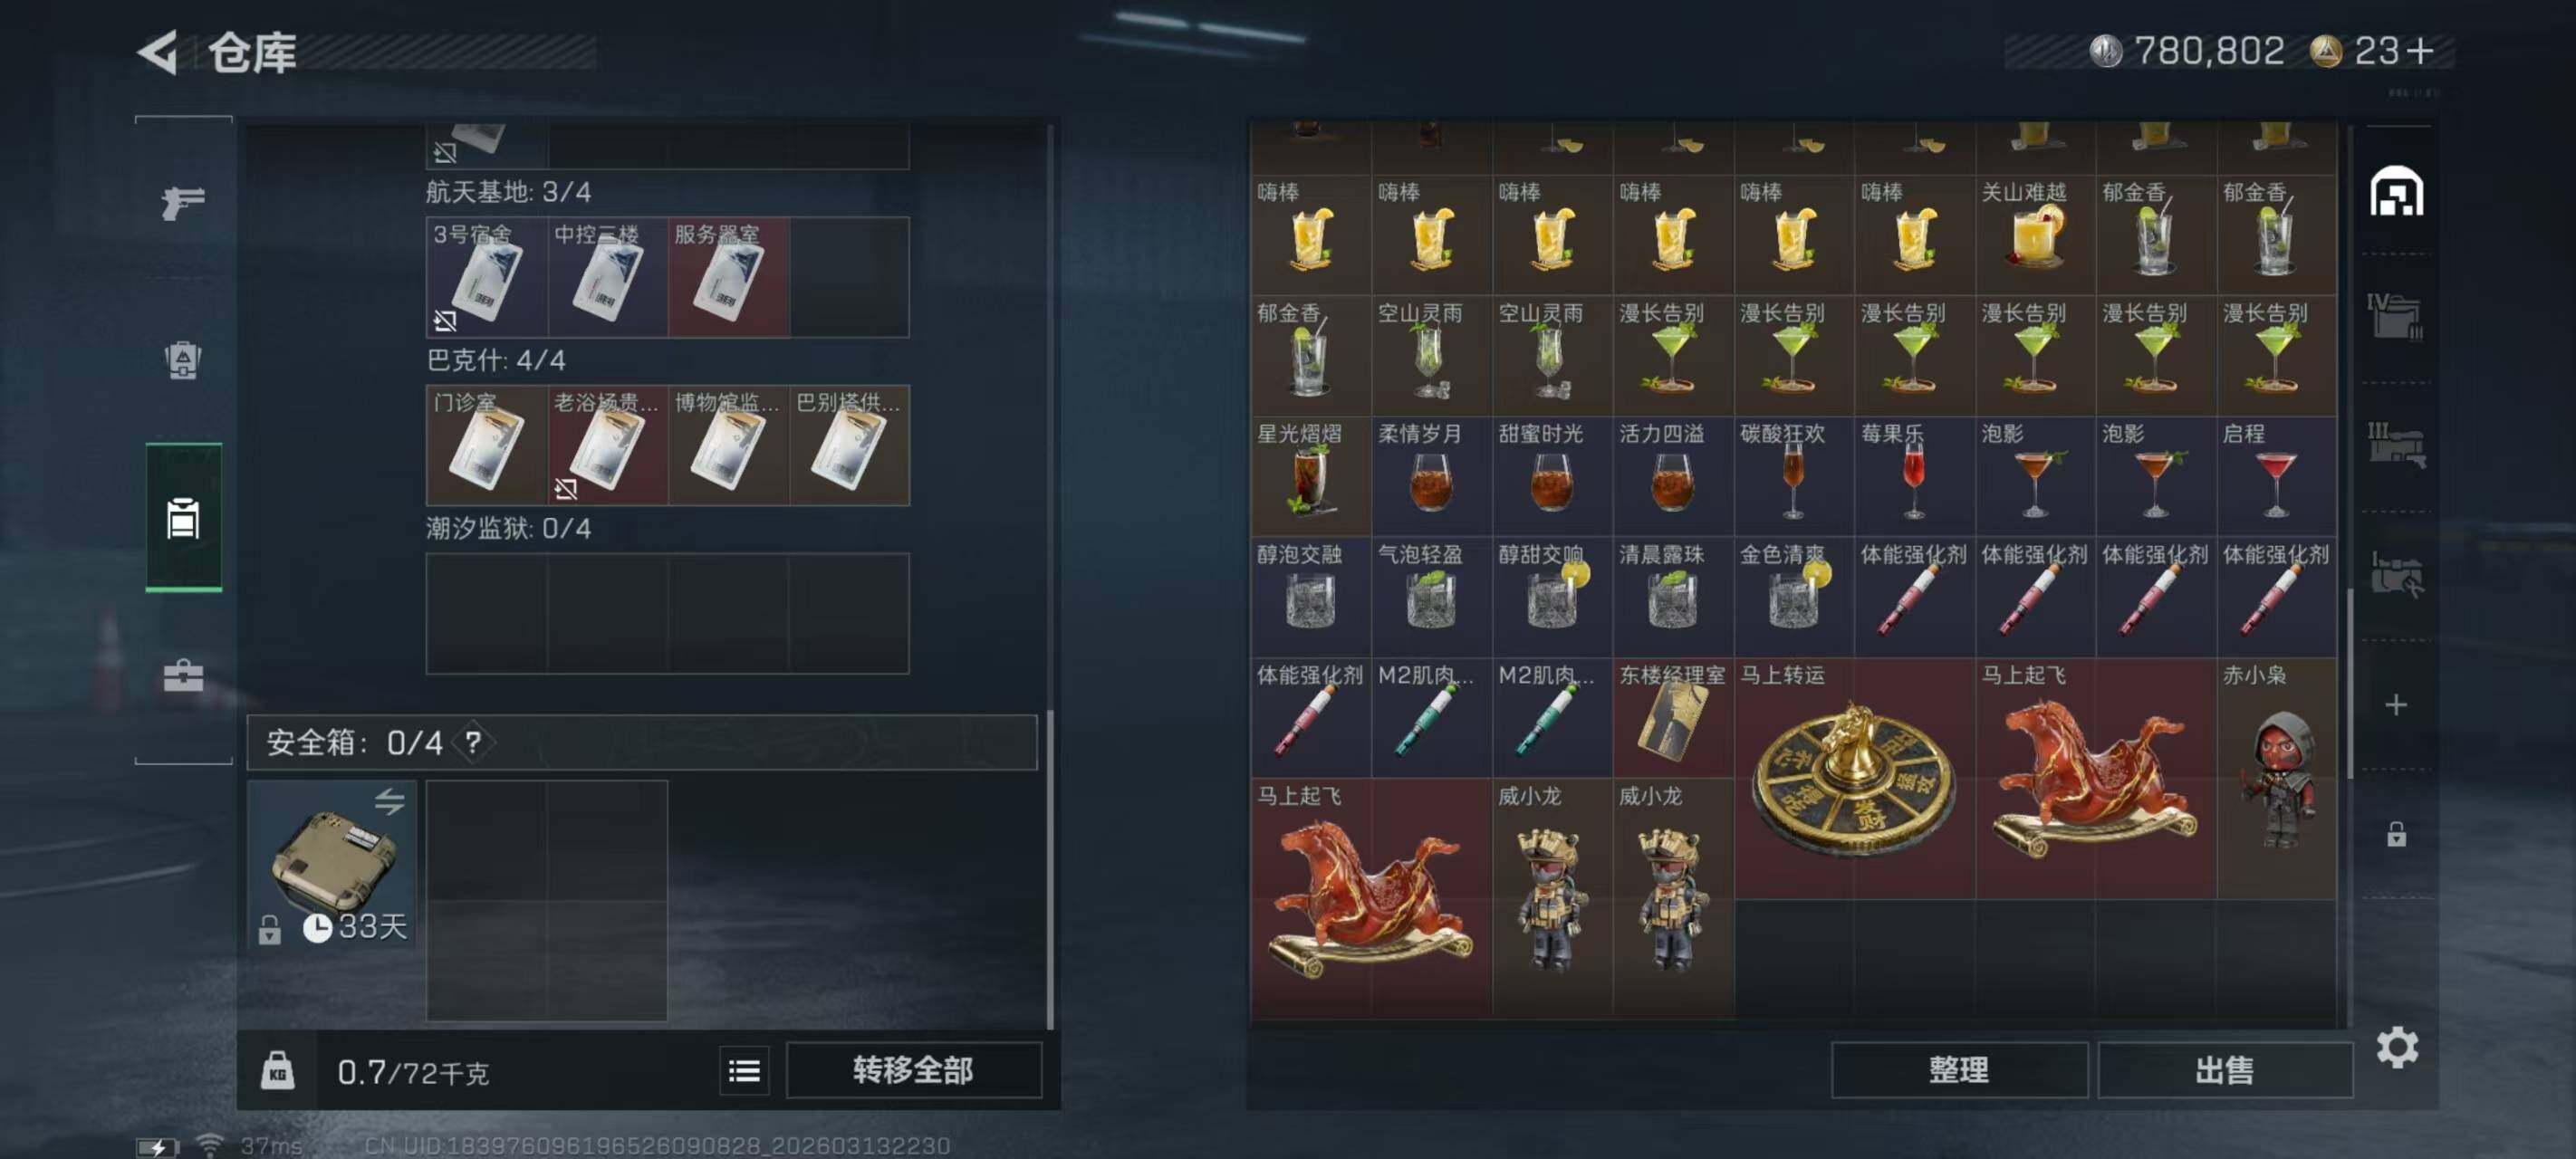The height and width of the screenshot is (1159, 2576).
Task: Click the safe box question mark help
Action: [473, 743]
